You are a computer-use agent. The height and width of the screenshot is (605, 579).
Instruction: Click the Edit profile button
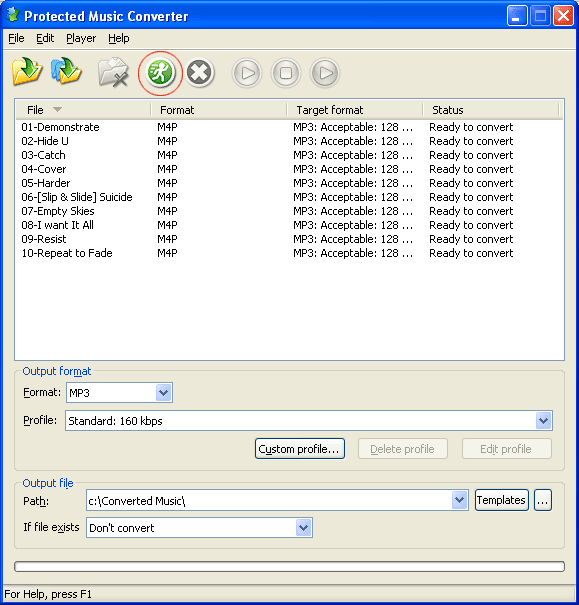coord(507,449)
